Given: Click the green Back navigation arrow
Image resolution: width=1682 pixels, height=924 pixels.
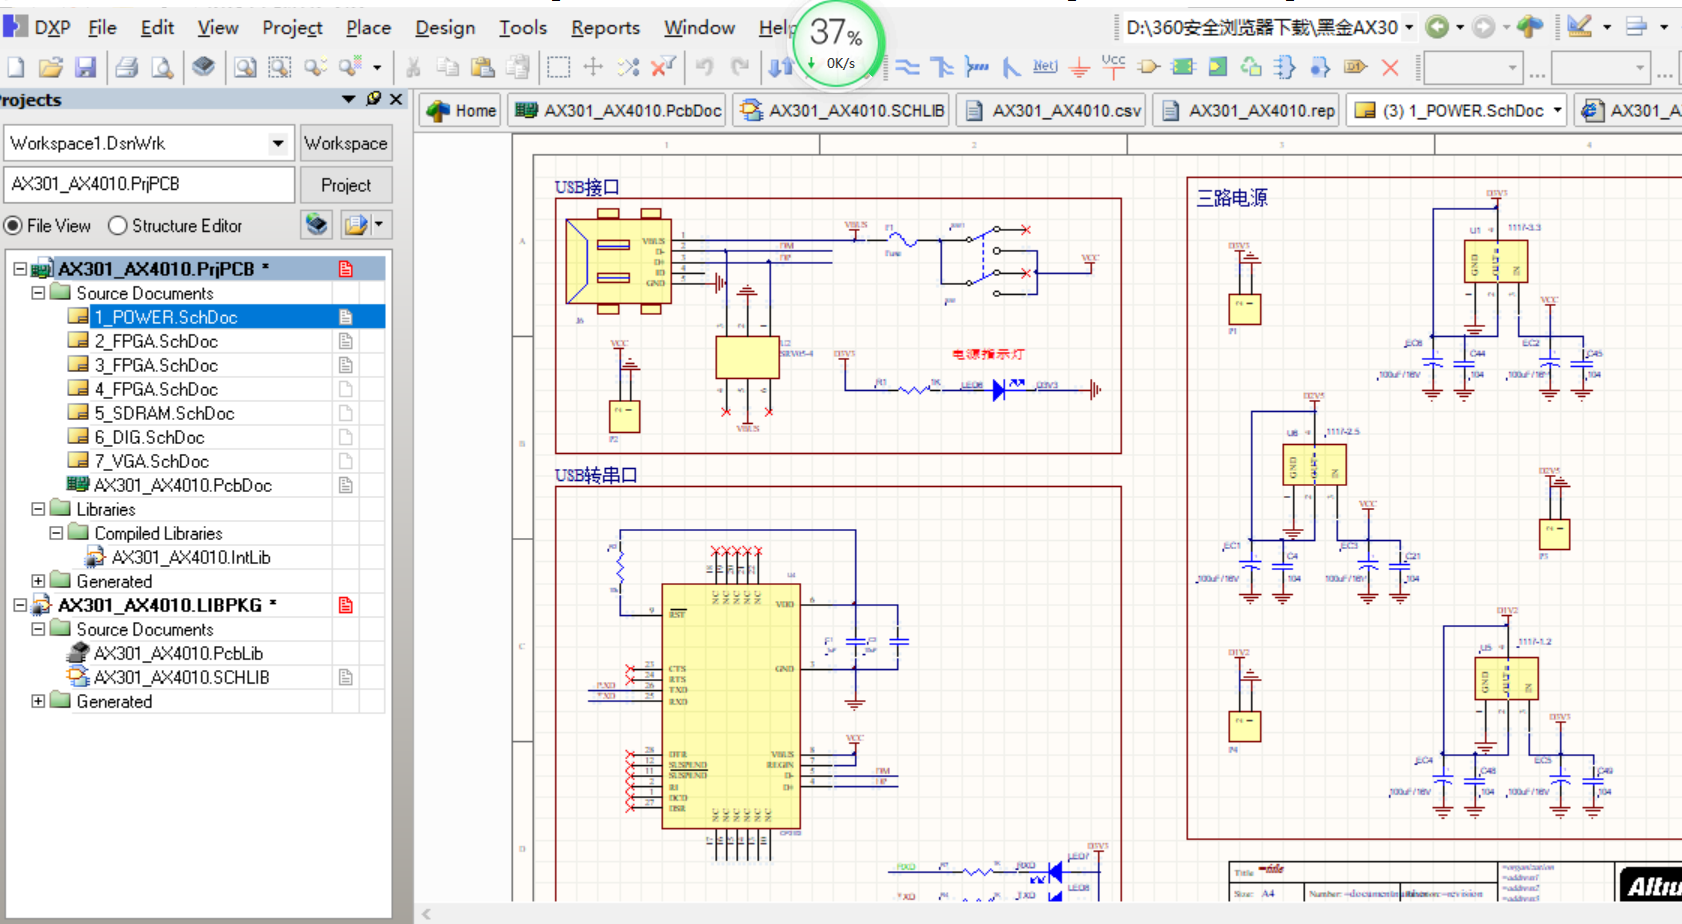Looking at the screenshot, I should click(1437, 27).
